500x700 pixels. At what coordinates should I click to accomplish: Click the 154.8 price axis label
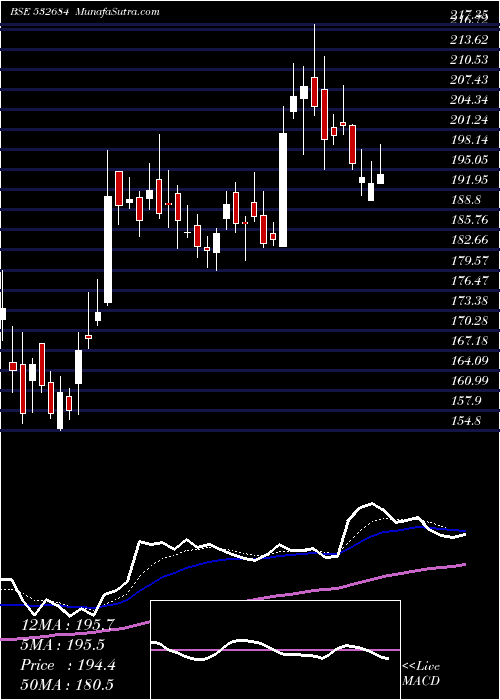[467, 421]
